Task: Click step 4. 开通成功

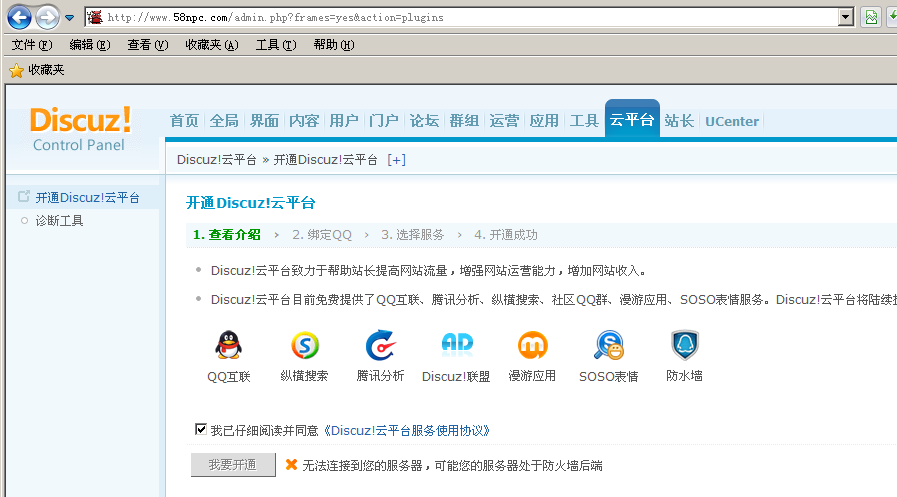Action: (506, 235)
